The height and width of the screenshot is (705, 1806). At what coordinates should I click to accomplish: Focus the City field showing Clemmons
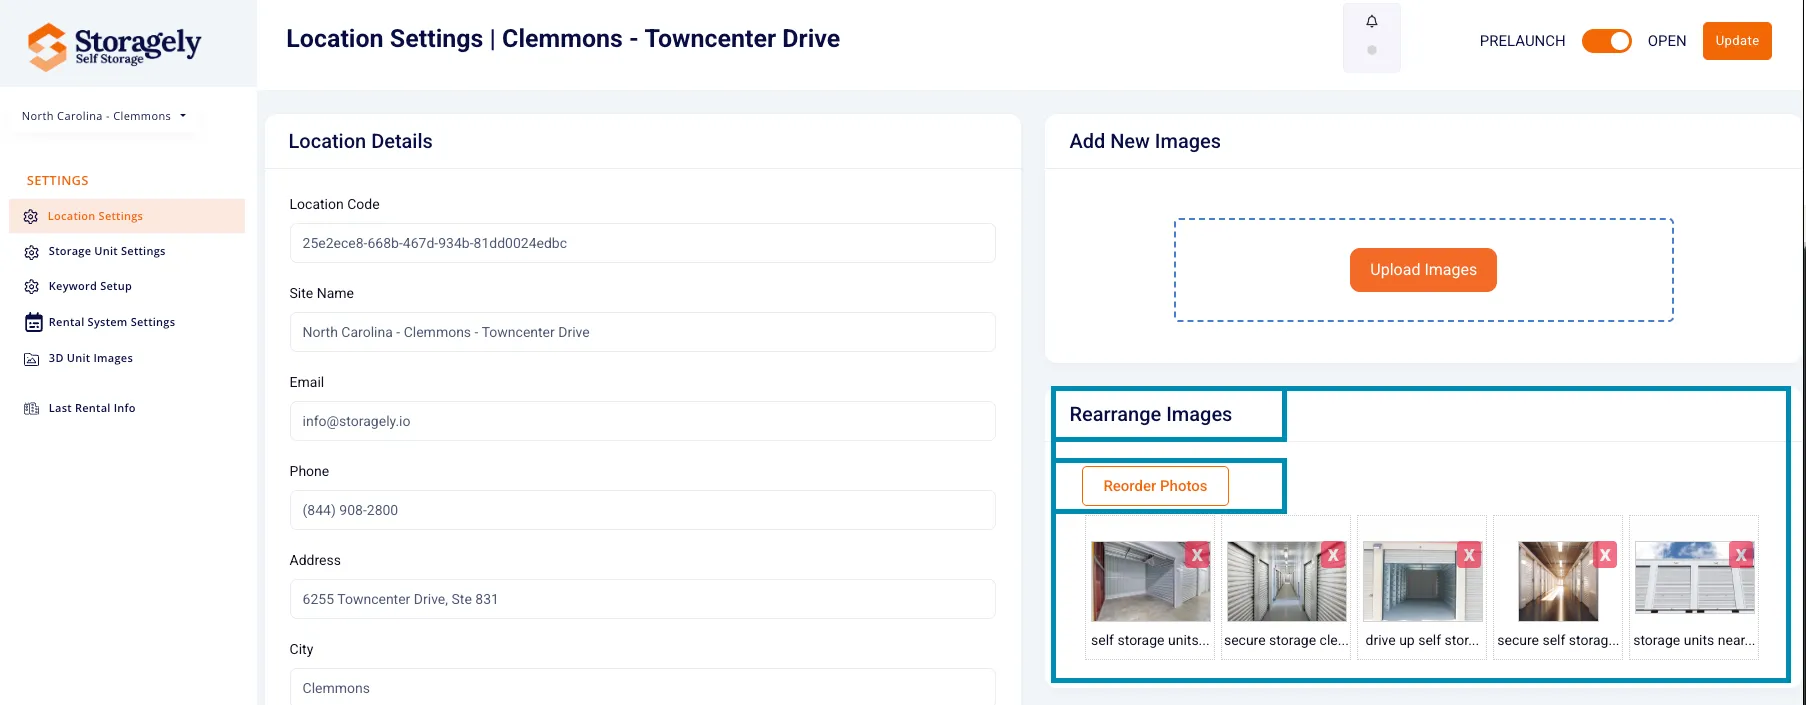[x=643, y=687]
